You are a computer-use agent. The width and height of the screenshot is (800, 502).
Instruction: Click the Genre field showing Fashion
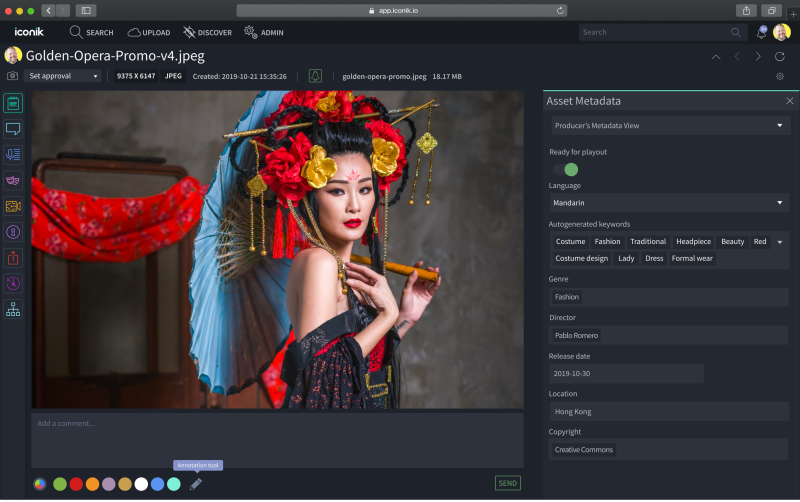pos(669,297)
